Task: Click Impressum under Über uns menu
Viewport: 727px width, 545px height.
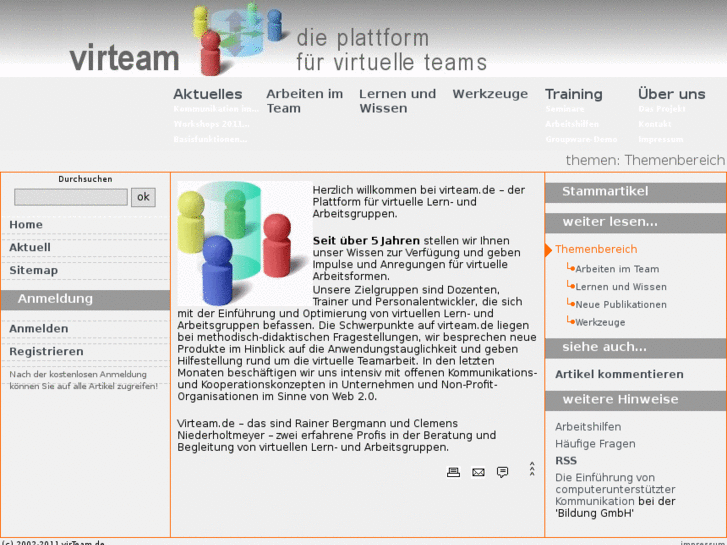Action: (661, 139)
